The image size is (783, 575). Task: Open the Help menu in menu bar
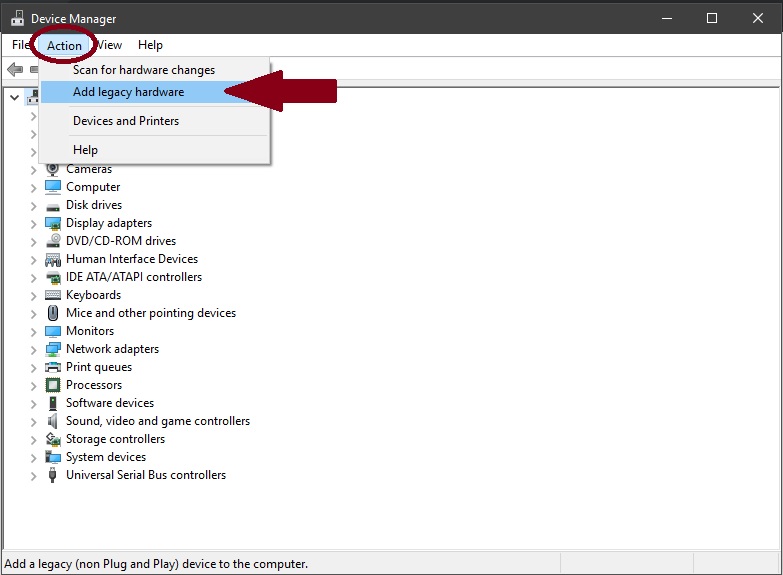point(150,45)
